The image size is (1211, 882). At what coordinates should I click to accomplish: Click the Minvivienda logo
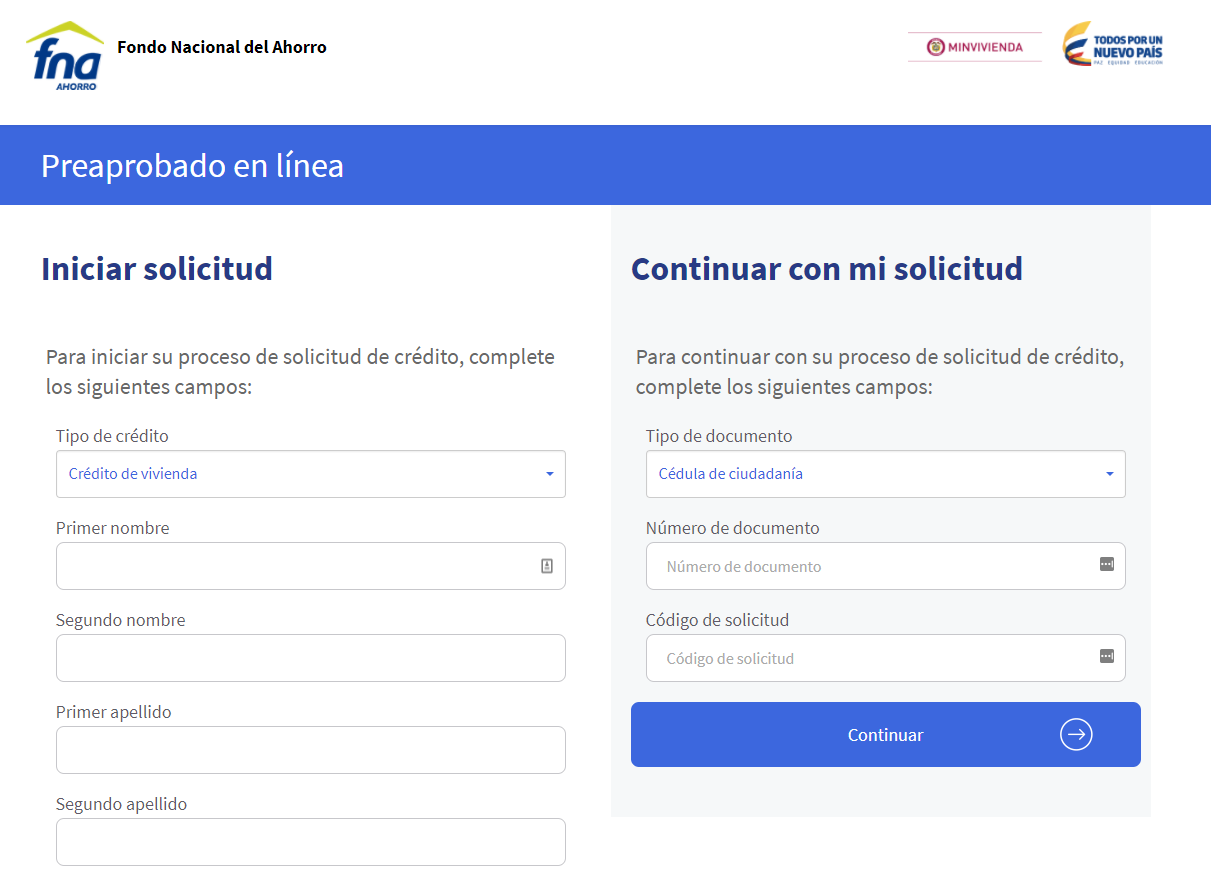pos(974,47)
